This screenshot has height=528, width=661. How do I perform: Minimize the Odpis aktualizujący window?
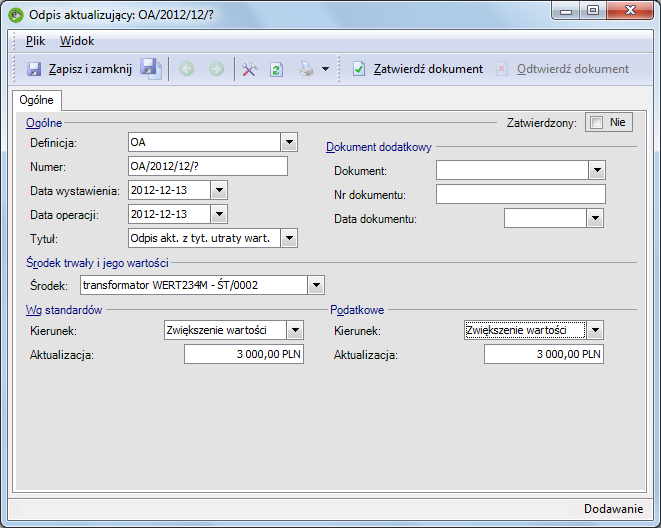coord(566,11)
